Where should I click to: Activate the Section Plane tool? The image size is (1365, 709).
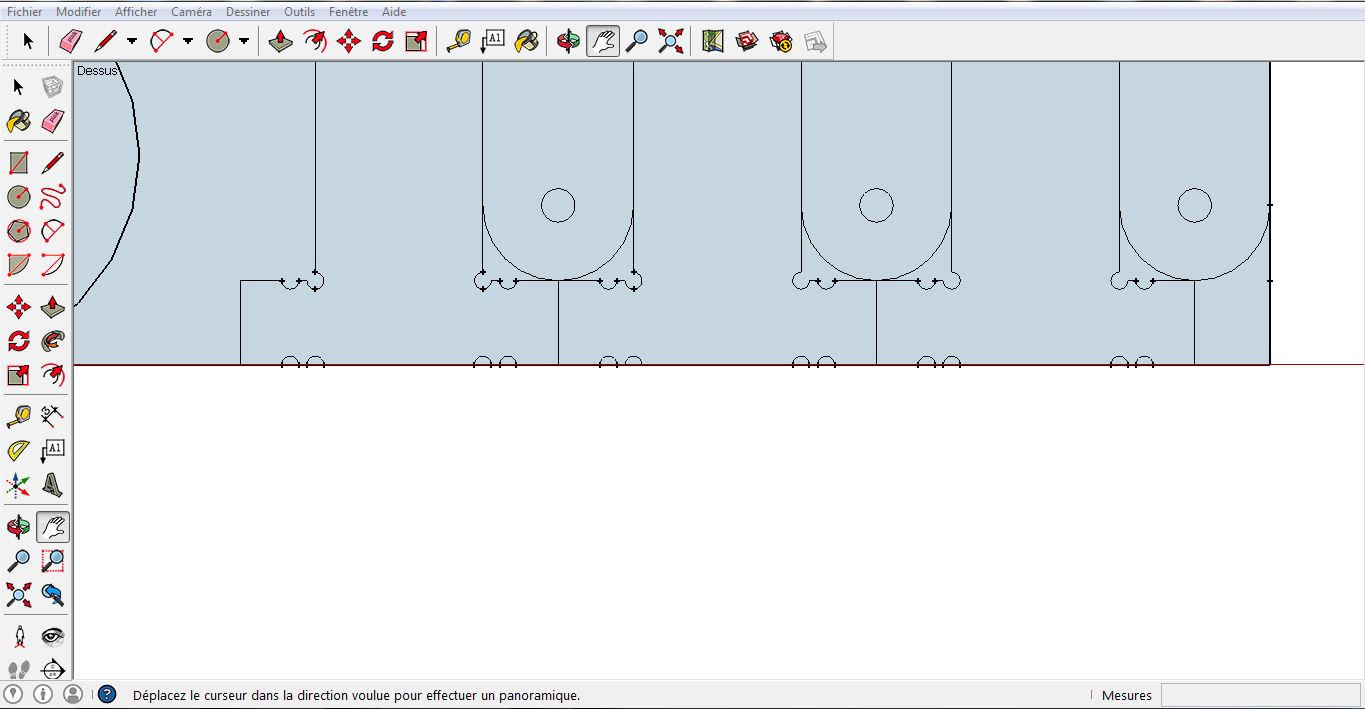(53, 669)
